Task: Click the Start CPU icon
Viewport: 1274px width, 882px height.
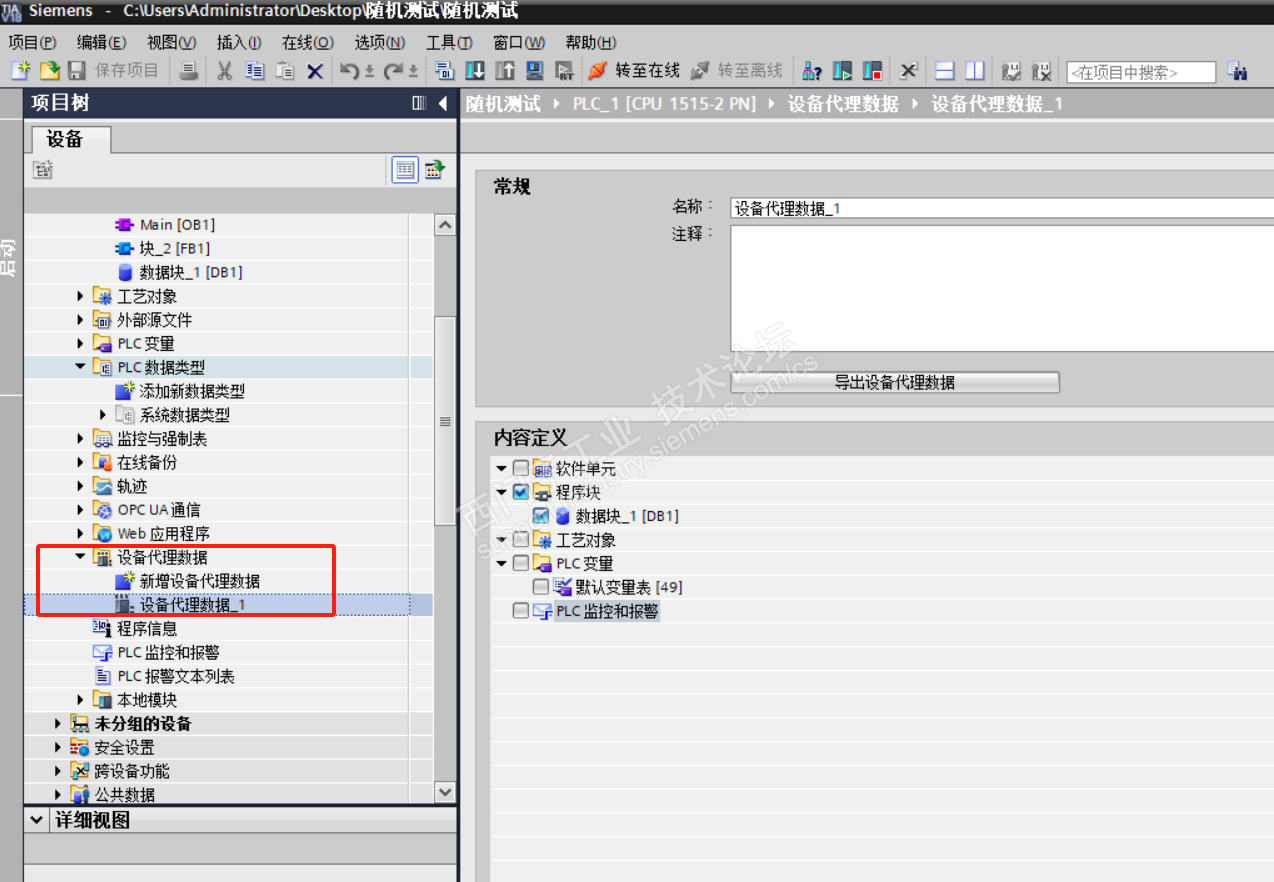Action: 842,71
